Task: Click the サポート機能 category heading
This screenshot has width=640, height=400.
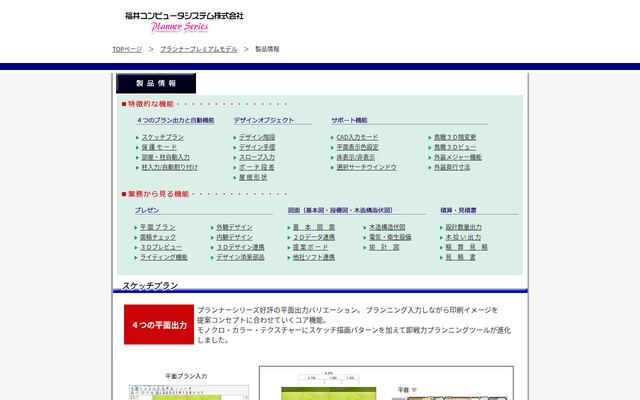Action: [349, 120]
